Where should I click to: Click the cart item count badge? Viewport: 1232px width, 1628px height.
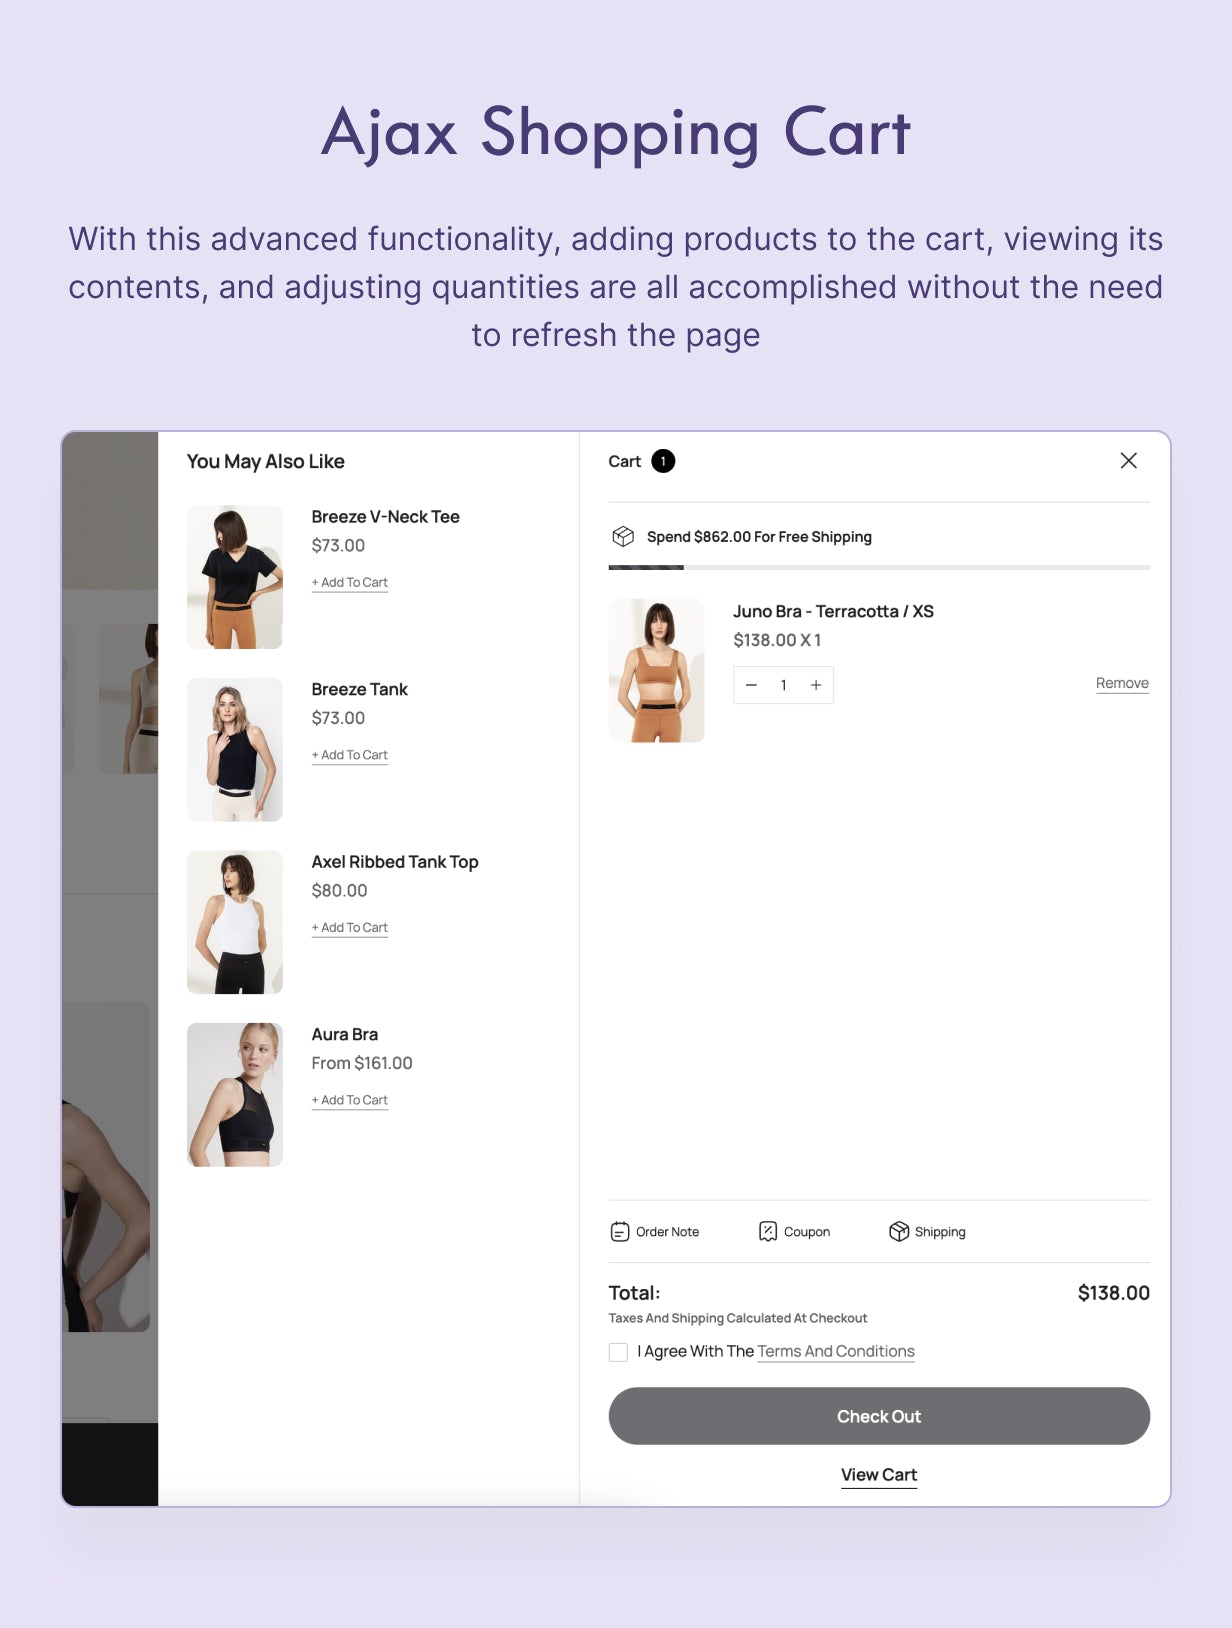pos(663,461)
